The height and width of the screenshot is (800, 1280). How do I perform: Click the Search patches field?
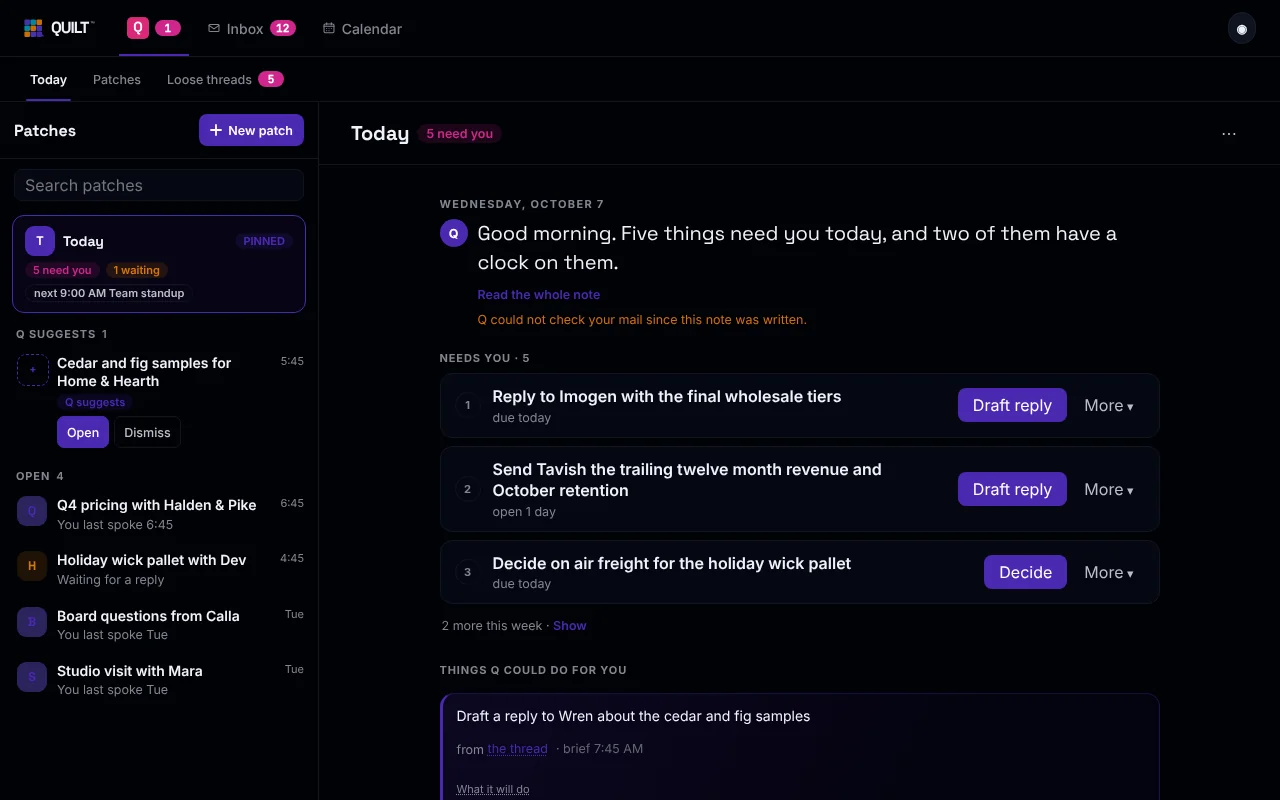click(159, 185)
